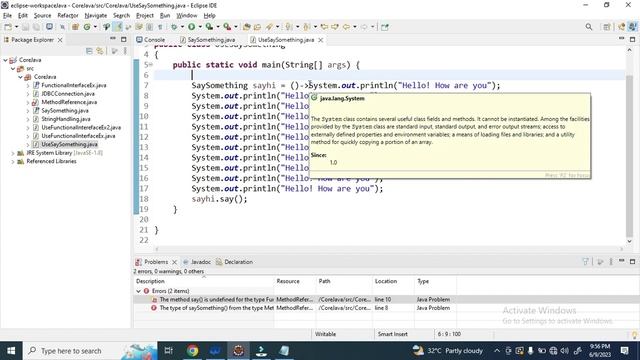
Task: Close the Package Explorer tab
Action: coord(60,40)
